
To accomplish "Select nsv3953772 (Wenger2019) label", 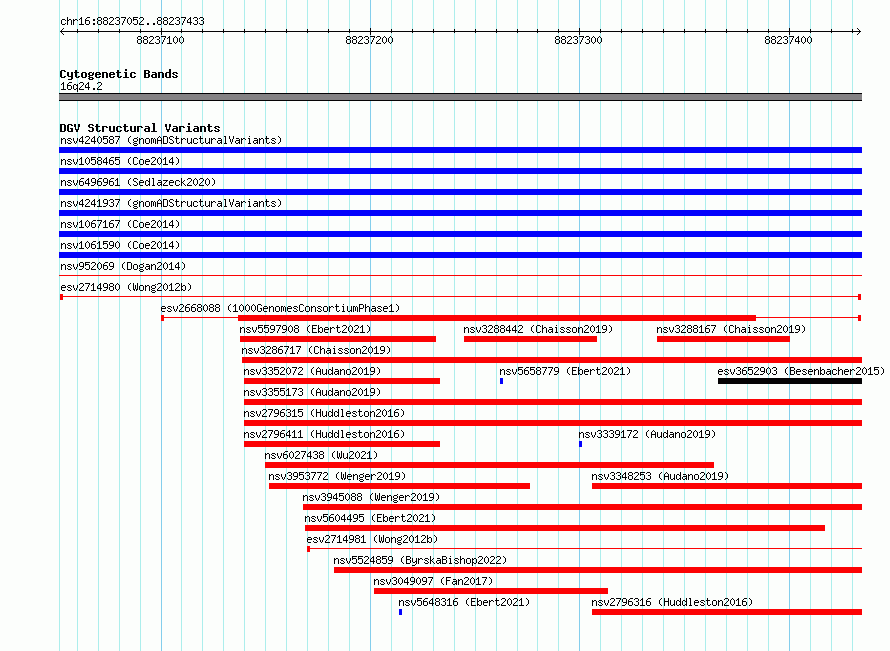I will pos(337,476).
